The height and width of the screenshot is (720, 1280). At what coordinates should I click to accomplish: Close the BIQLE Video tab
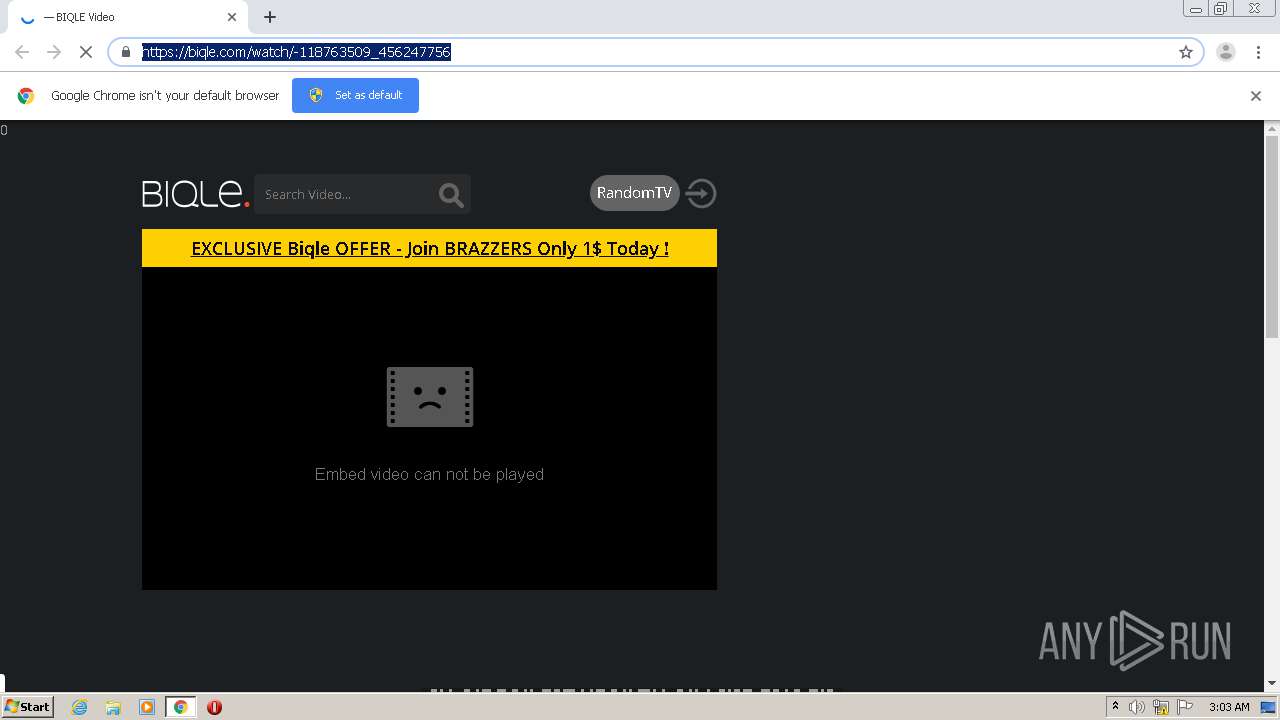tap(232, 17)
